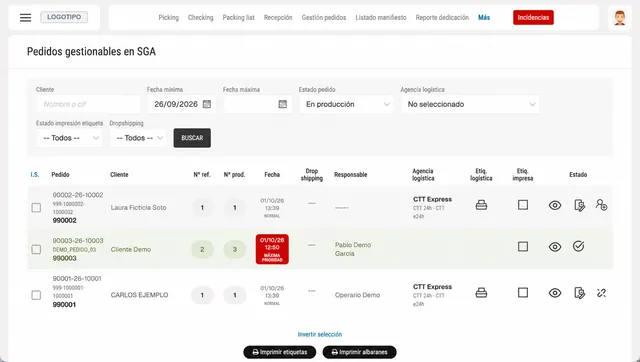640x362 pixels.
Task: Unlink responsible from order 90001-26-10001
Action: [x=601, y=293]
